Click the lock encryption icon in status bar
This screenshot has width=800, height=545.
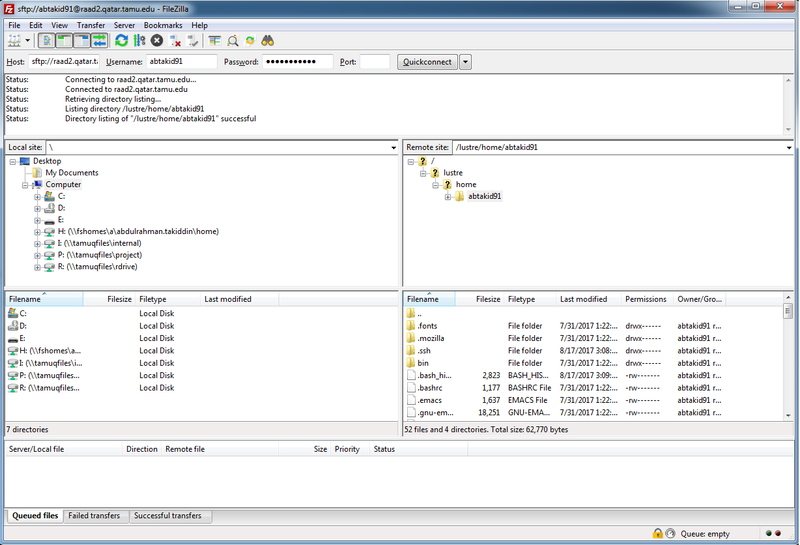657,534
